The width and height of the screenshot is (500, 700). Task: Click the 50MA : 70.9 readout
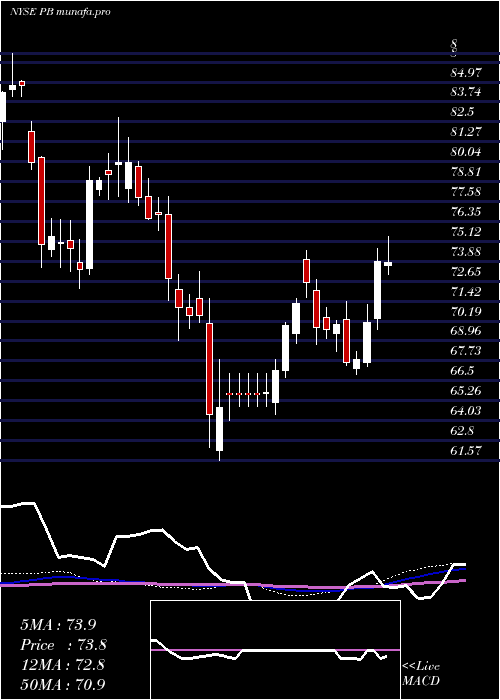(x=63, y=684)
